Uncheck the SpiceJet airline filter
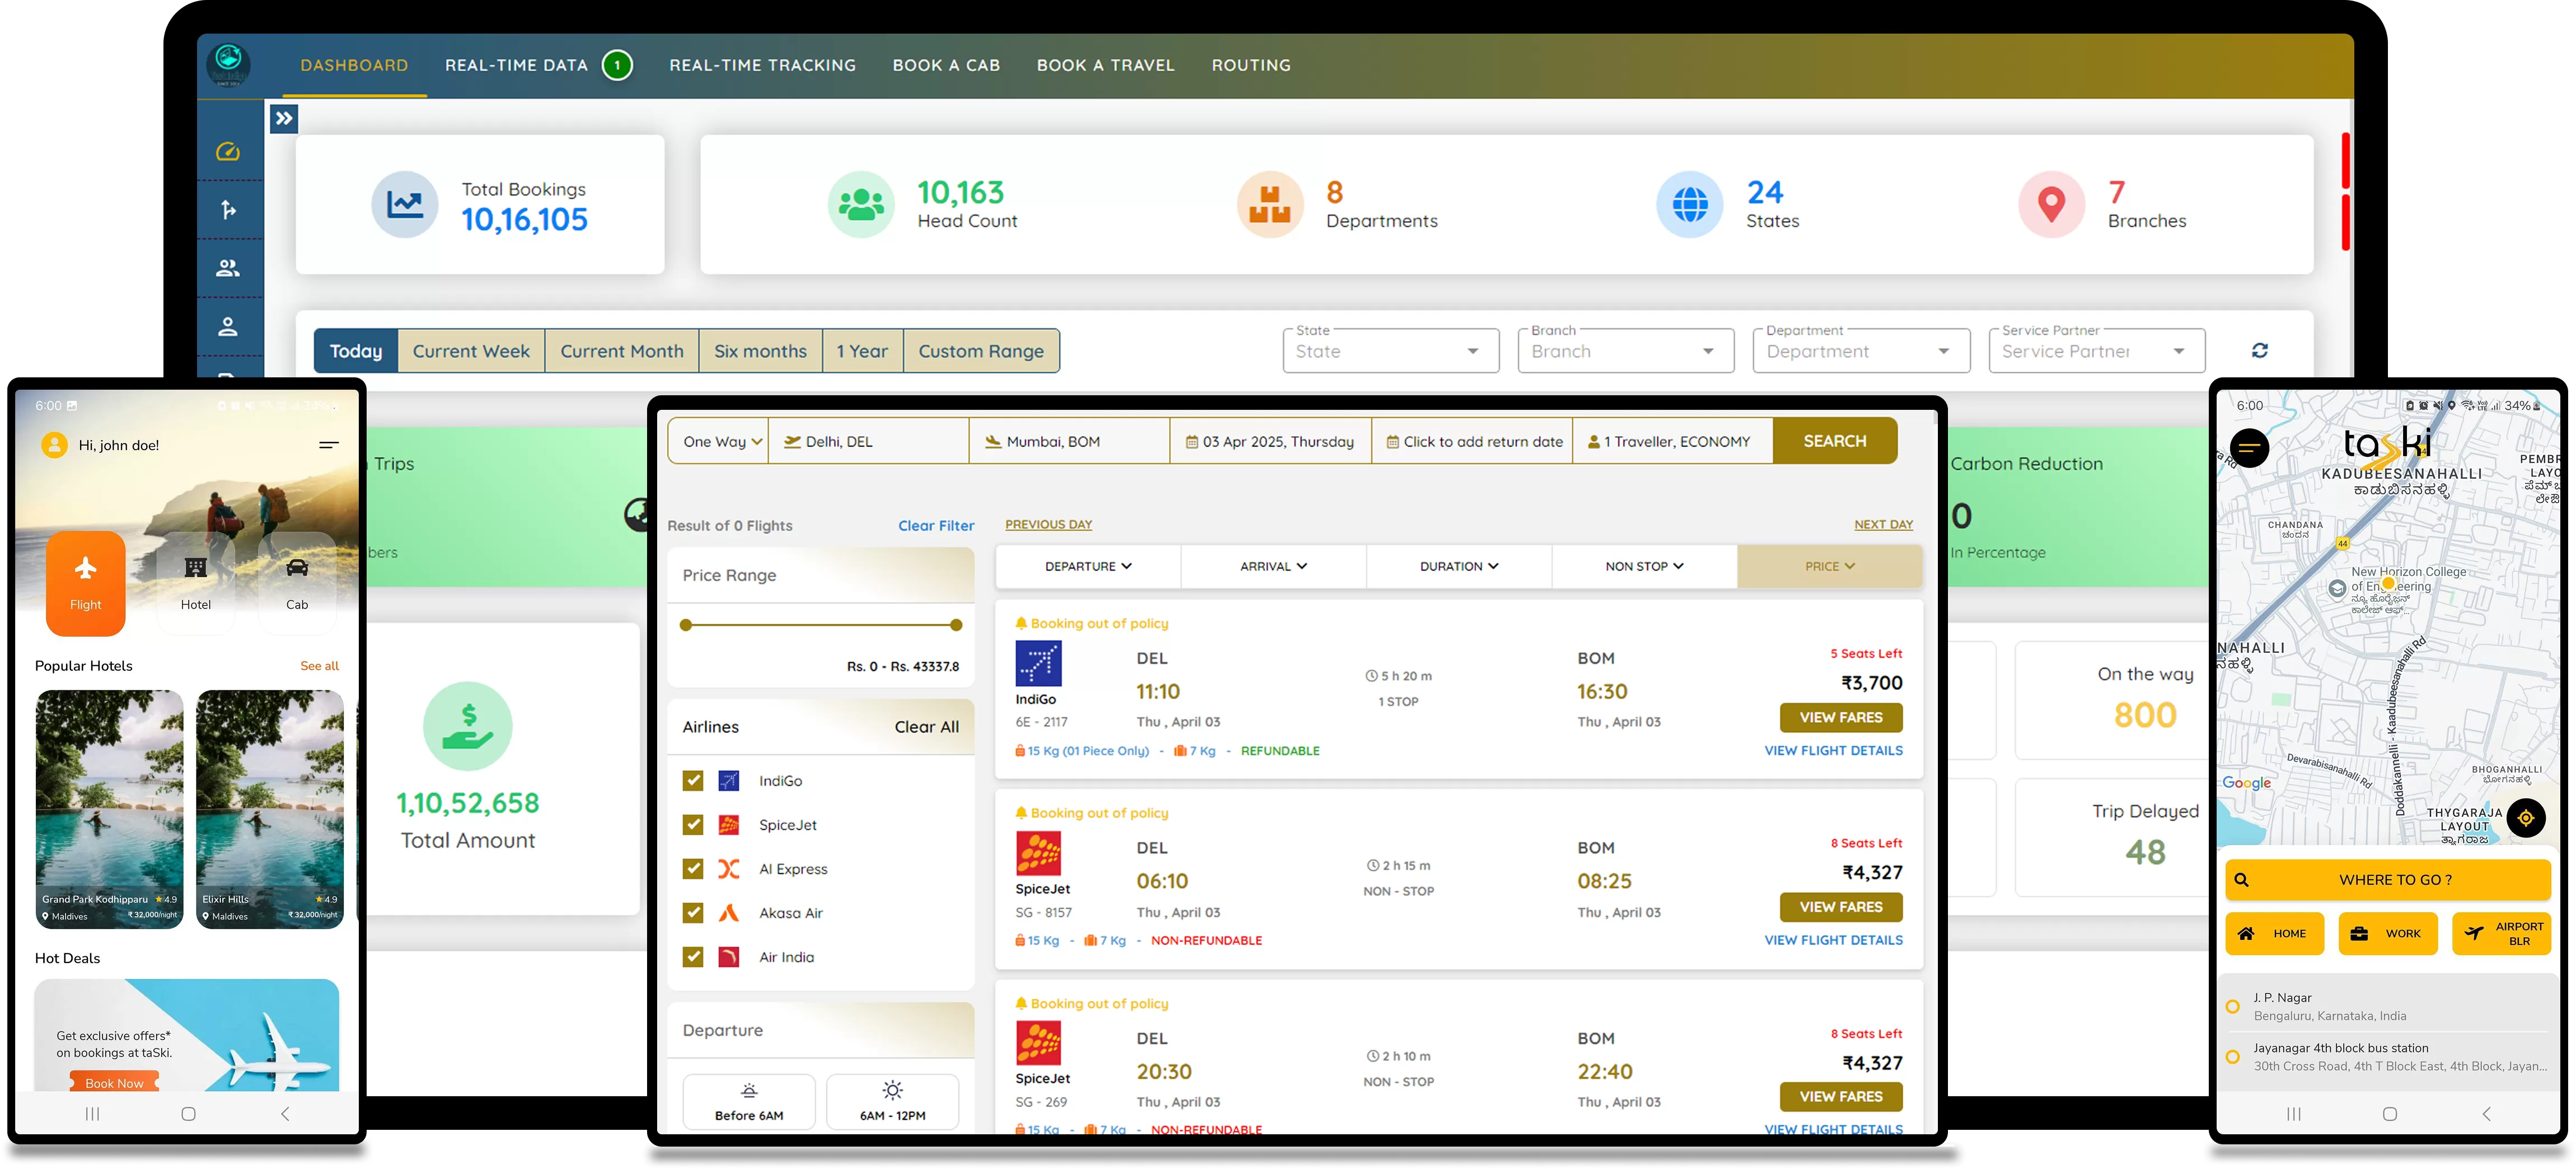 (693, 825)
